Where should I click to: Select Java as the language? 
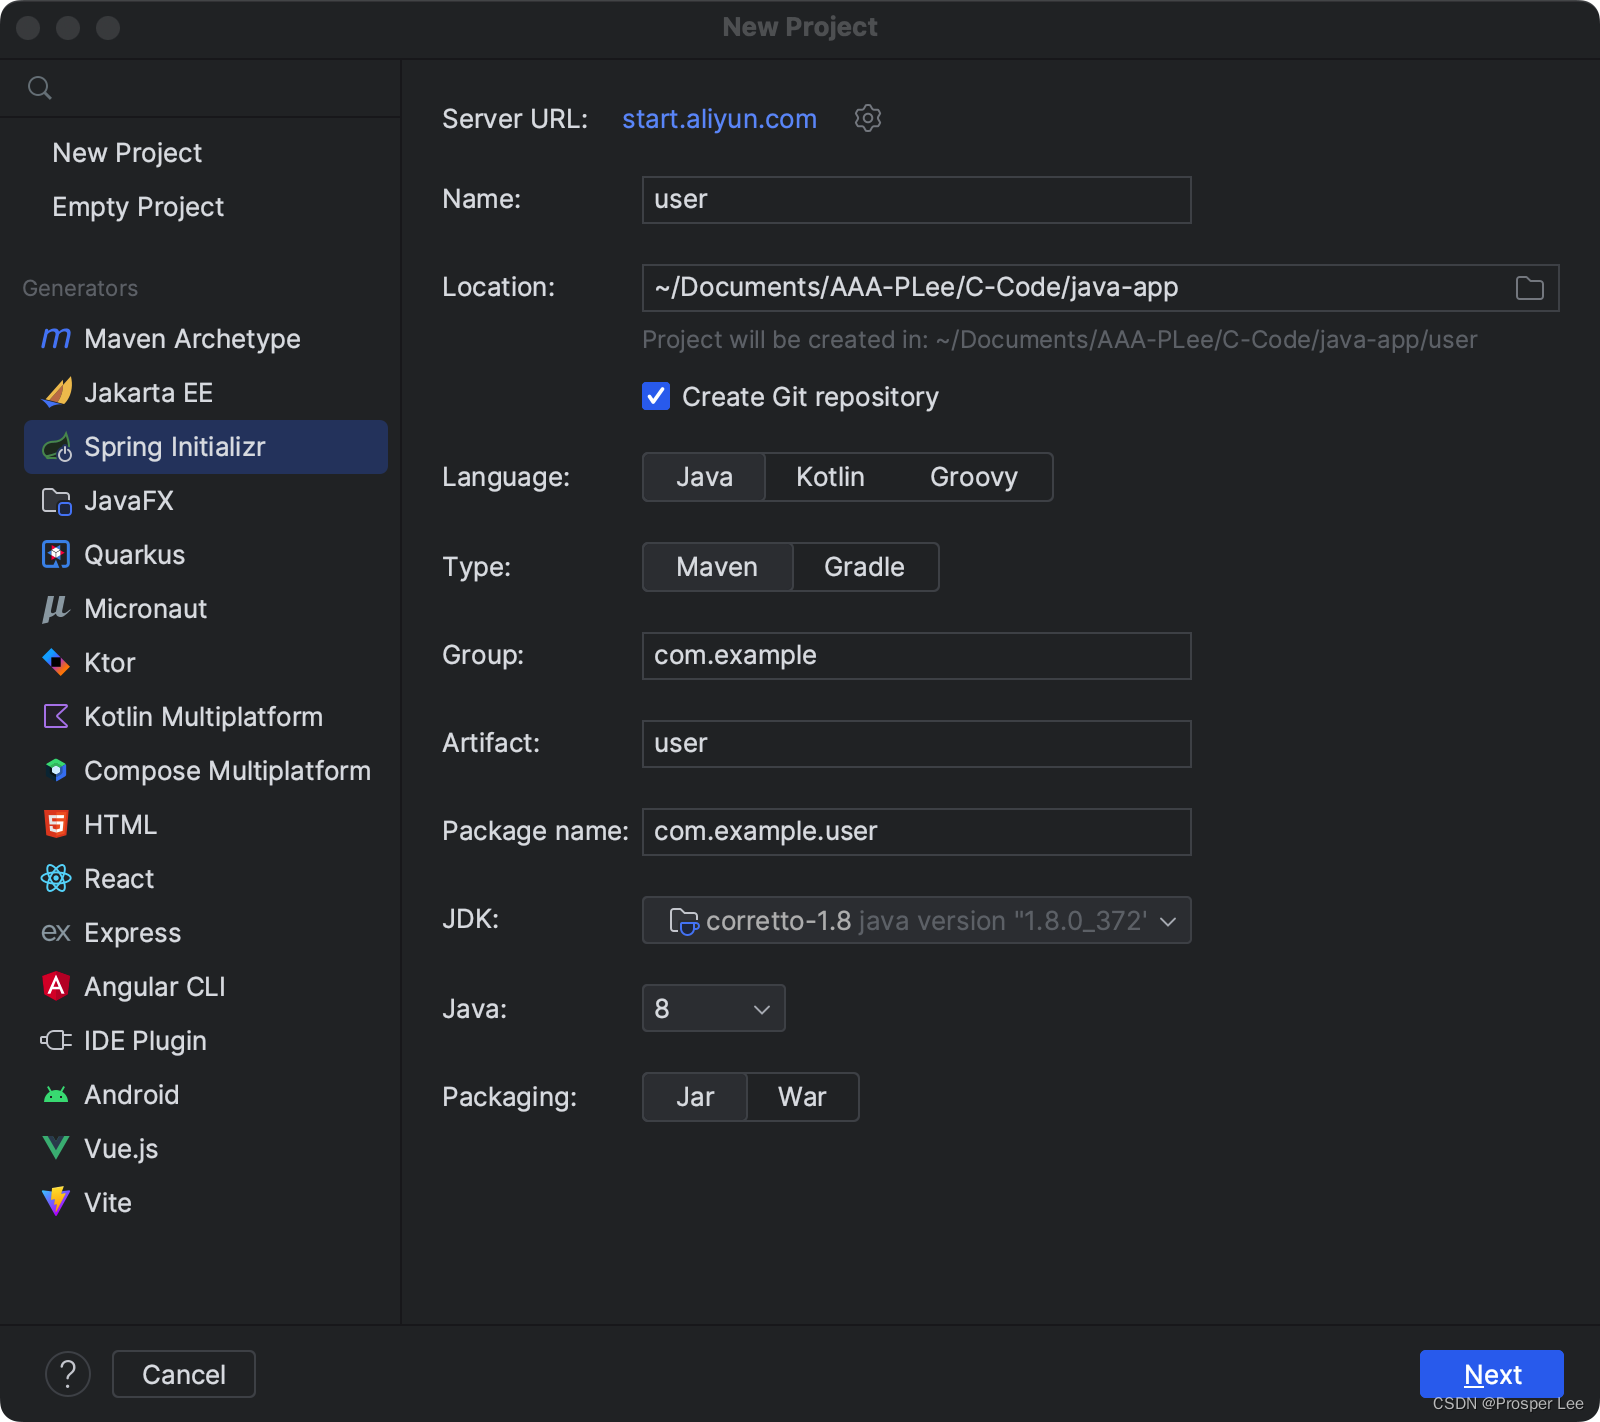(x=704, y=477)
